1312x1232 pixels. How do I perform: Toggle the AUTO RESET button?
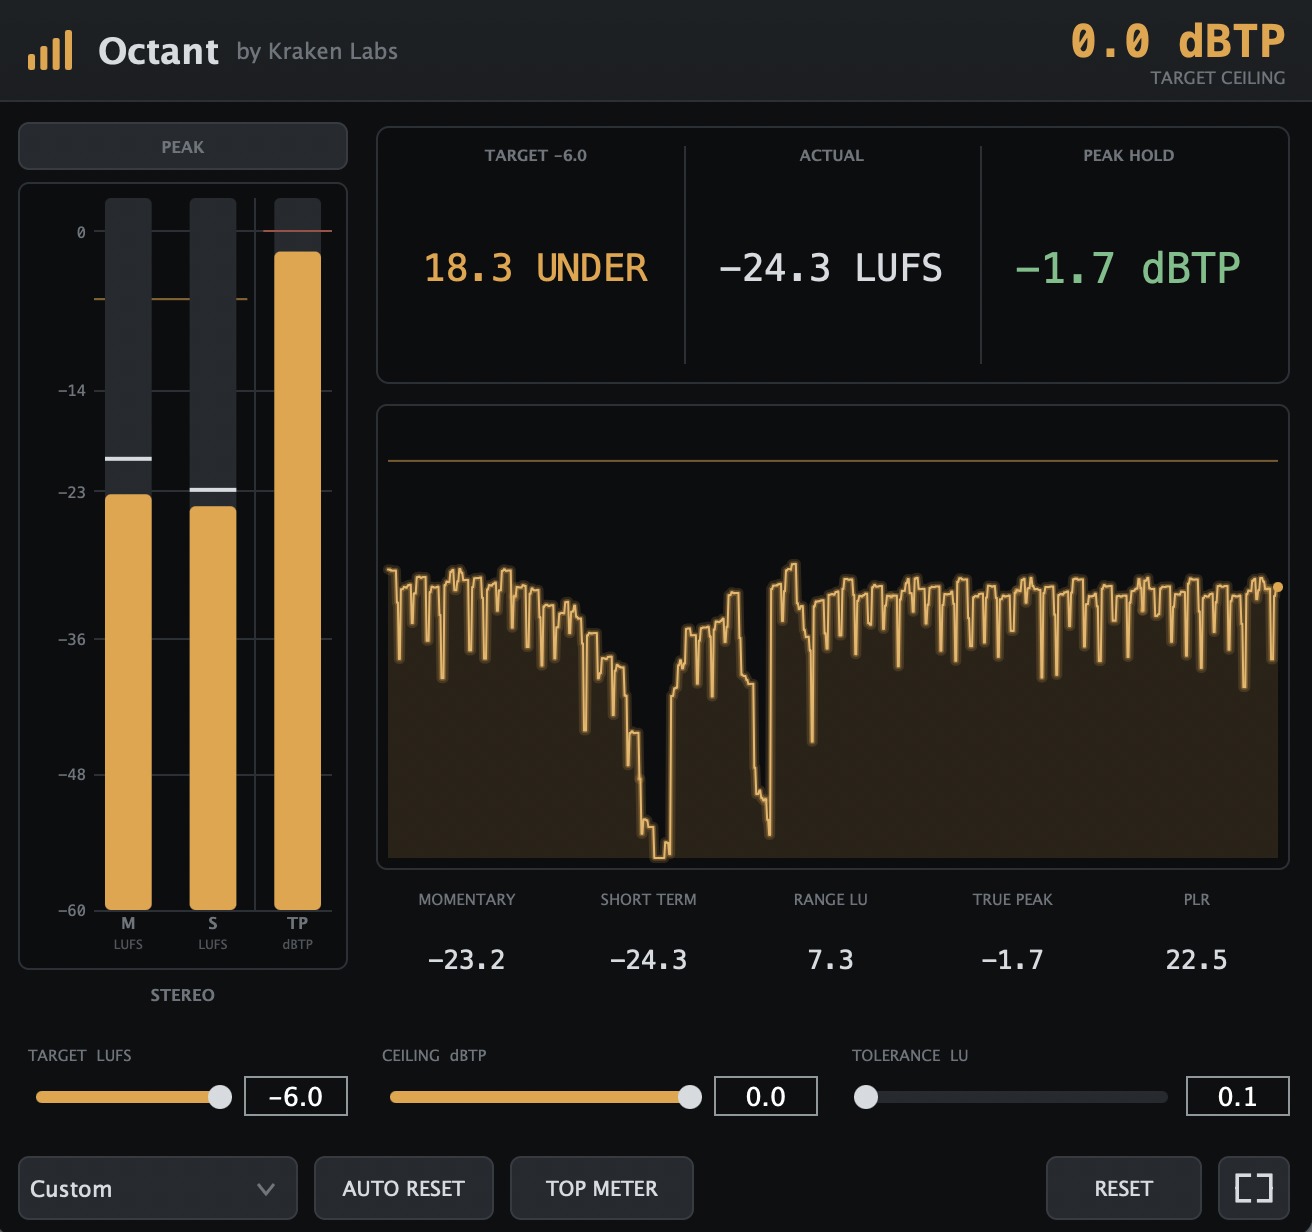403,1188
